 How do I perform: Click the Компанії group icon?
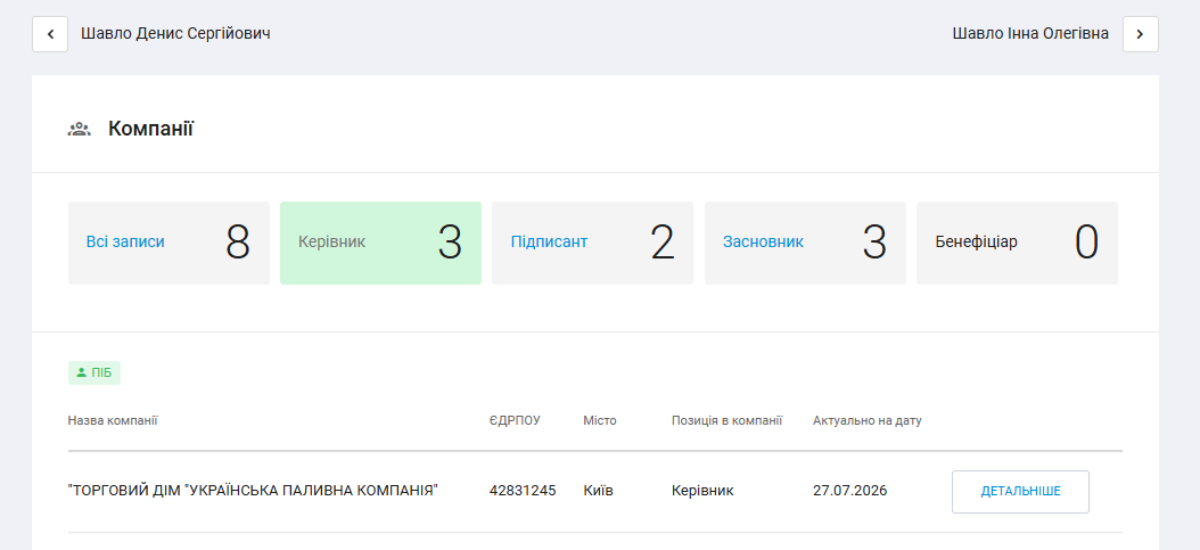click(x=79, y=129)
